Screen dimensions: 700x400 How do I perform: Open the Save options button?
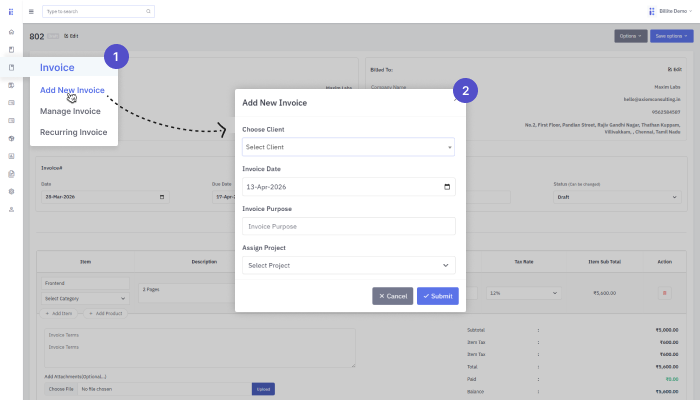(671, 36)
